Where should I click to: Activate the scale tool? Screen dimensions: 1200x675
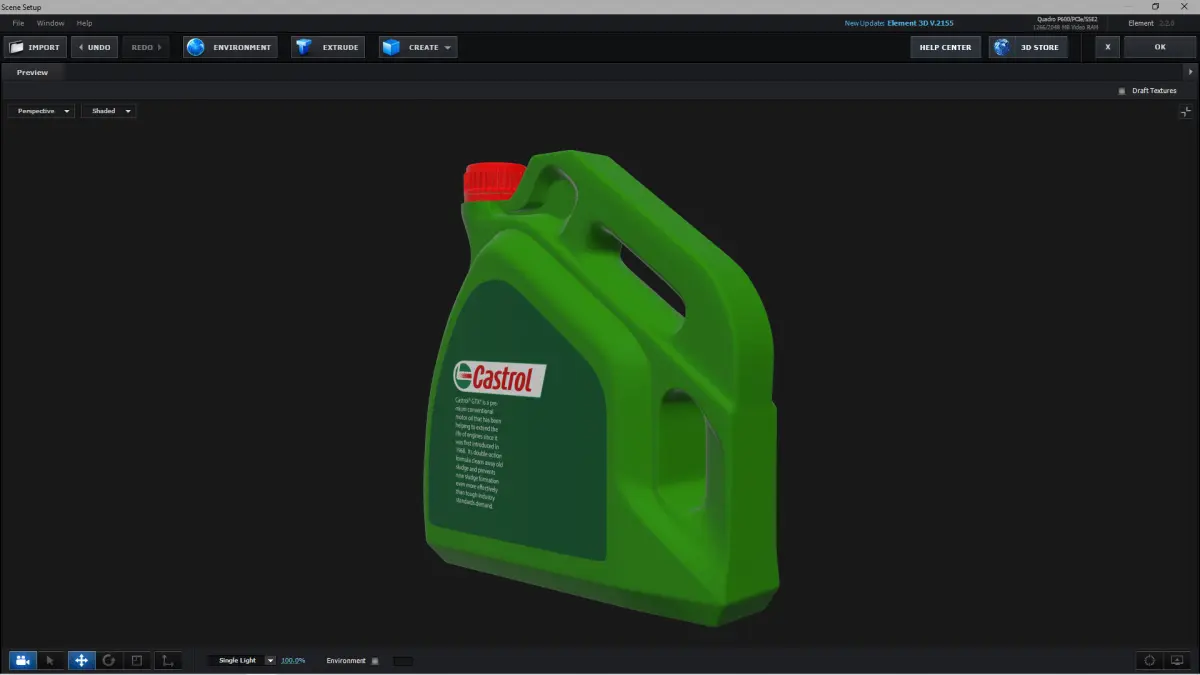coord(138,660)
